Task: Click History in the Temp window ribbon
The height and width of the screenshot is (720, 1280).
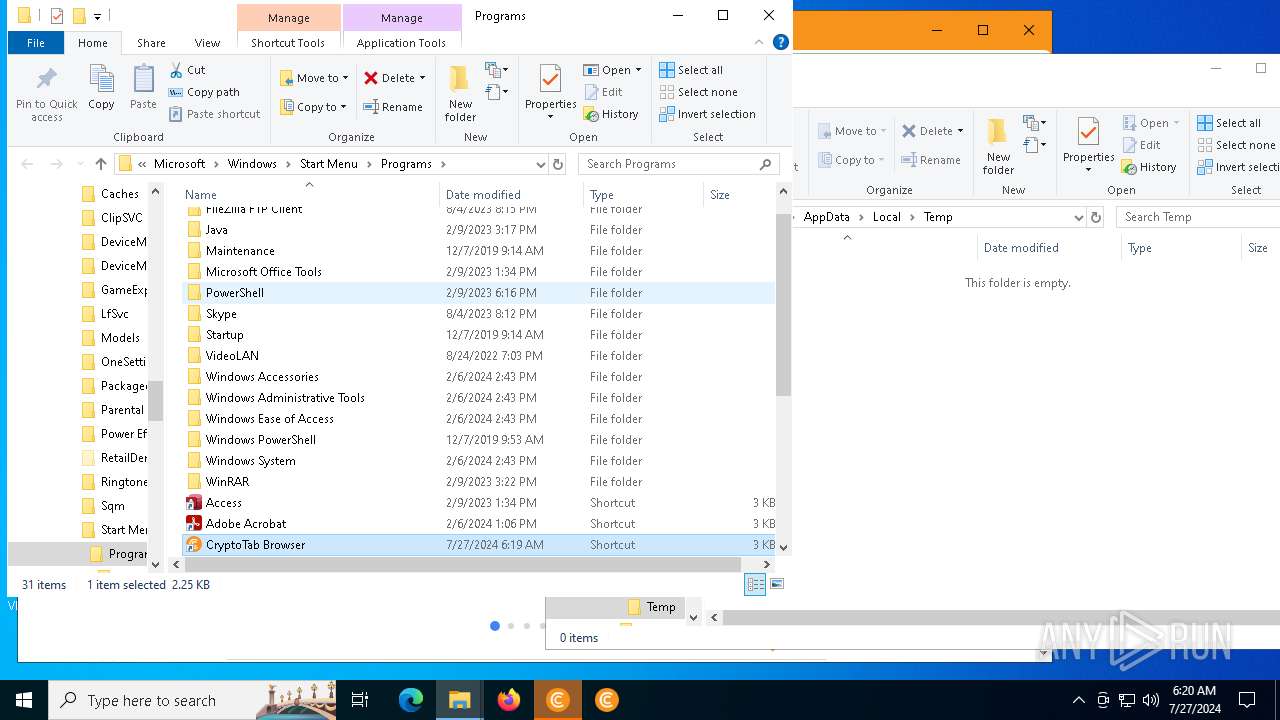Action: (x=1149, y=167)
